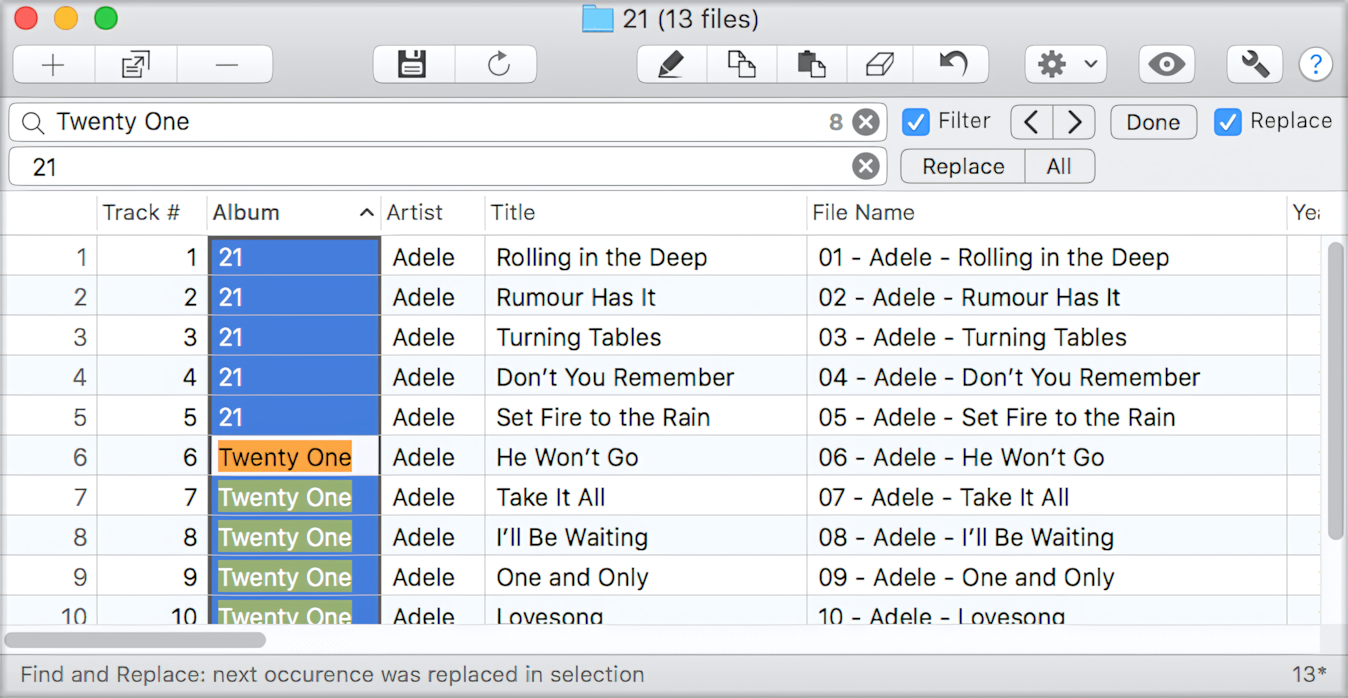
Task: Select the Twenty One album cell in row 8
Action: [294, 537]
